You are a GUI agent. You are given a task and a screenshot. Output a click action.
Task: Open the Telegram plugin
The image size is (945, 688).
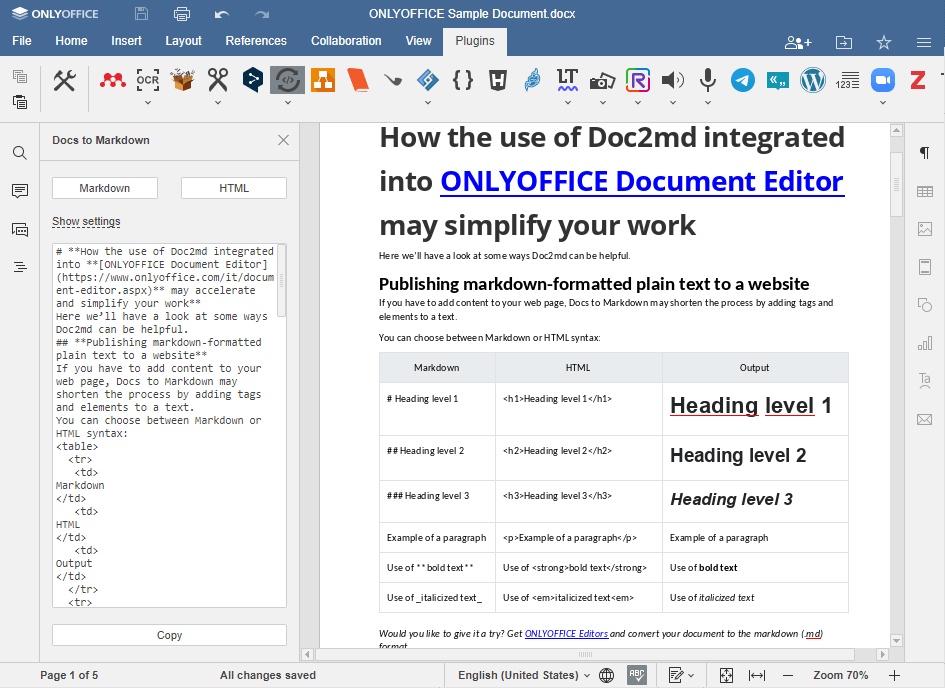point(742,80)
